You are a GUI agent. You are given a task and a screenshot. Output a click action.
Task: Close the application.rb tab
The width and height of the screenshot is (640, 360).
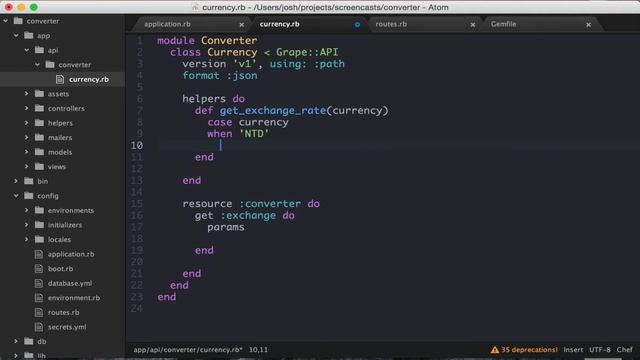pos(242,25)
